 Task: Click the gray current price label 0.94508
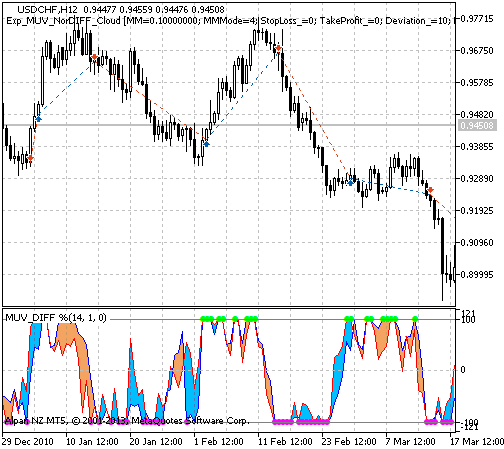pos(477,125)
